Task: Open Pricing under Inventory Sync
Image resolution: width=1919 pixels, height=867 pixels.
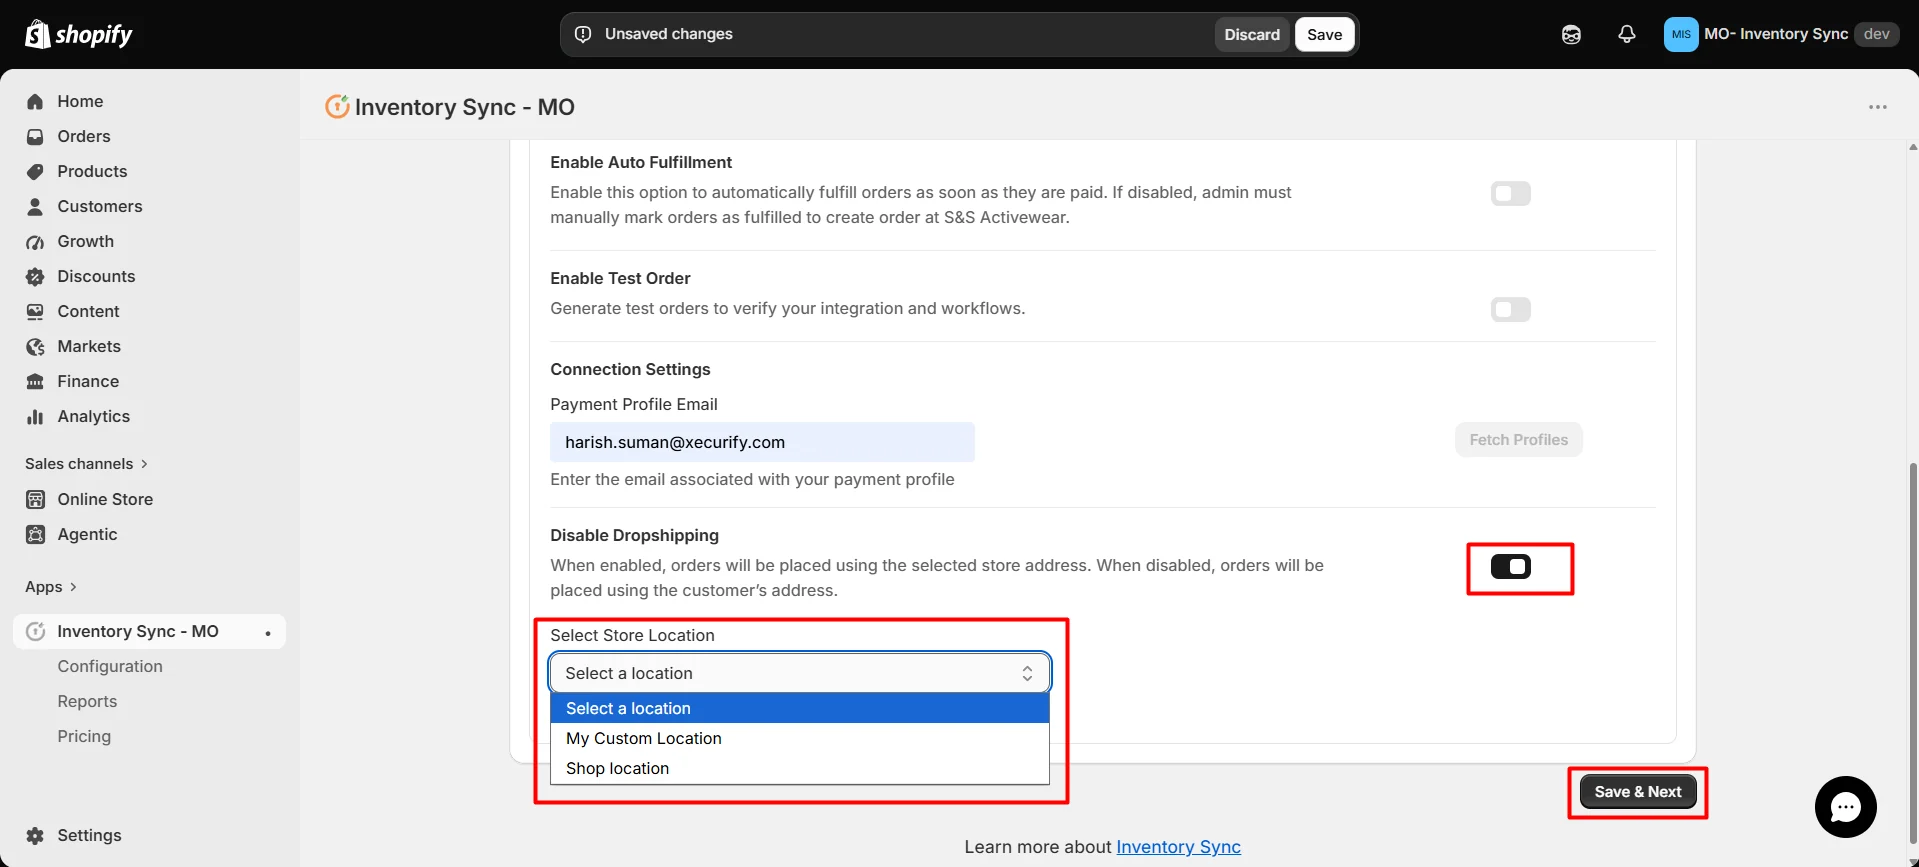Action: click(x=84, y=736)
